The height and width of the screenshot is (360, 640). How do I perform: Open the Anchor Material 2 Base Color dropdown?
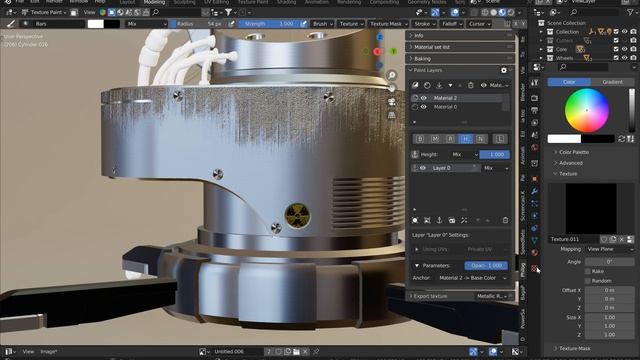(472, 278)
